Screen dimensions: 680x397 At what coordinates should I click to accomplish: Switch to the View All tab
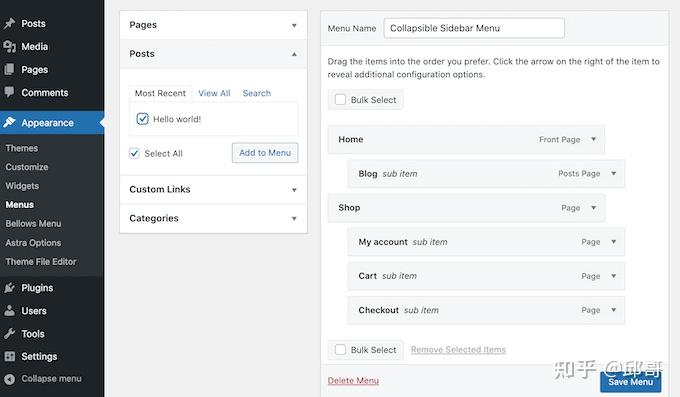tap(214, 93)
